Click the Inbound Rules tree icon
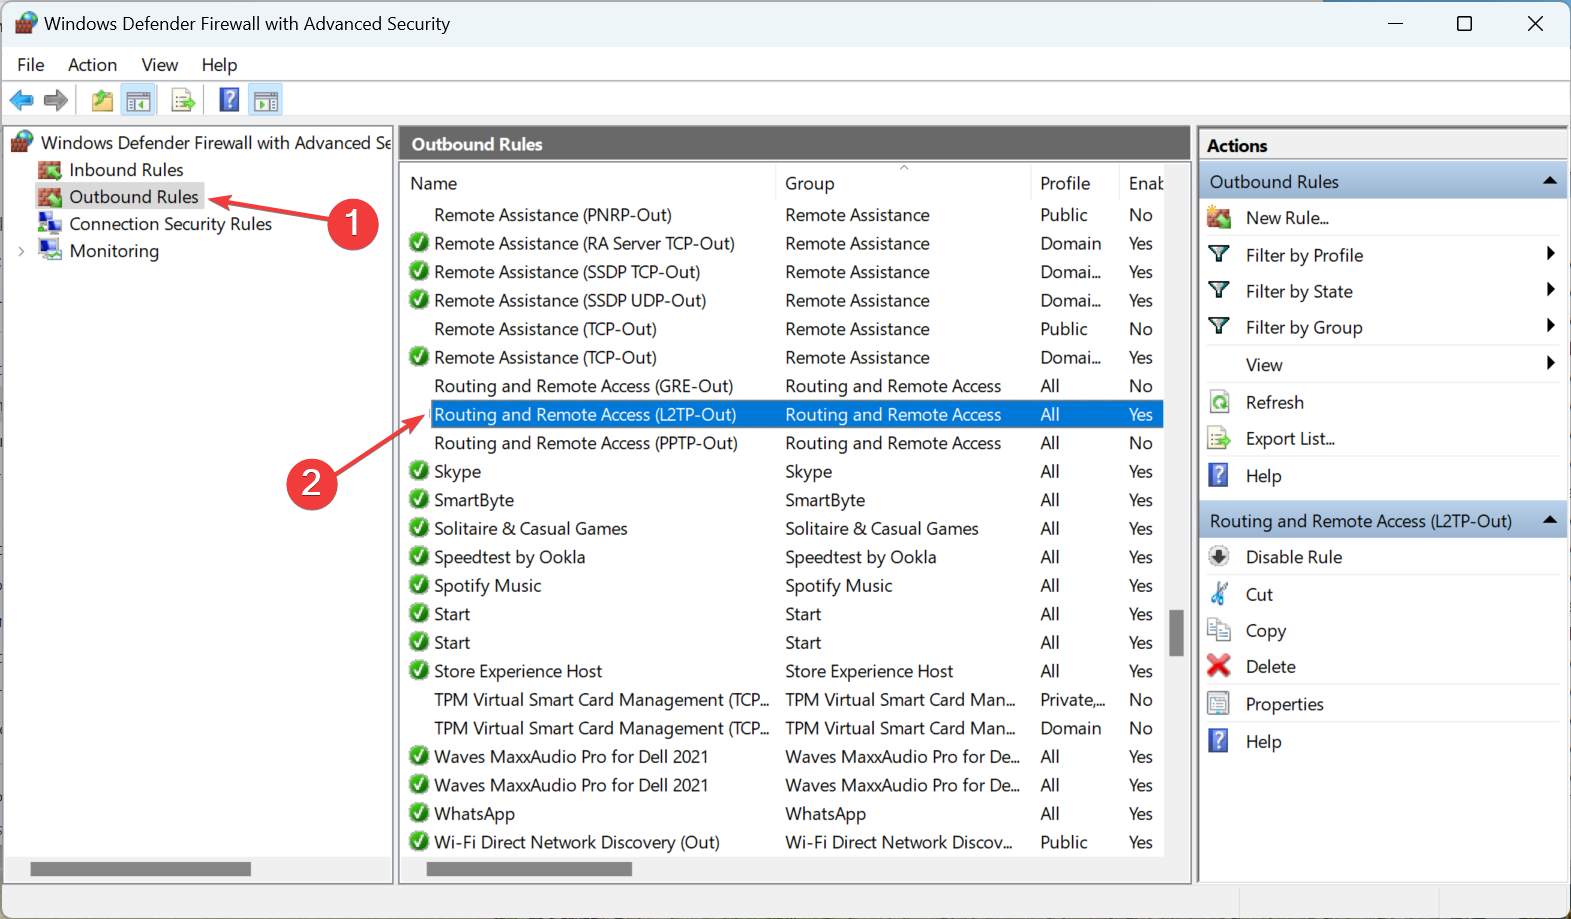The height and width of the screenshot is (919, 1571). pyautogui.click(x=50, y=170)
